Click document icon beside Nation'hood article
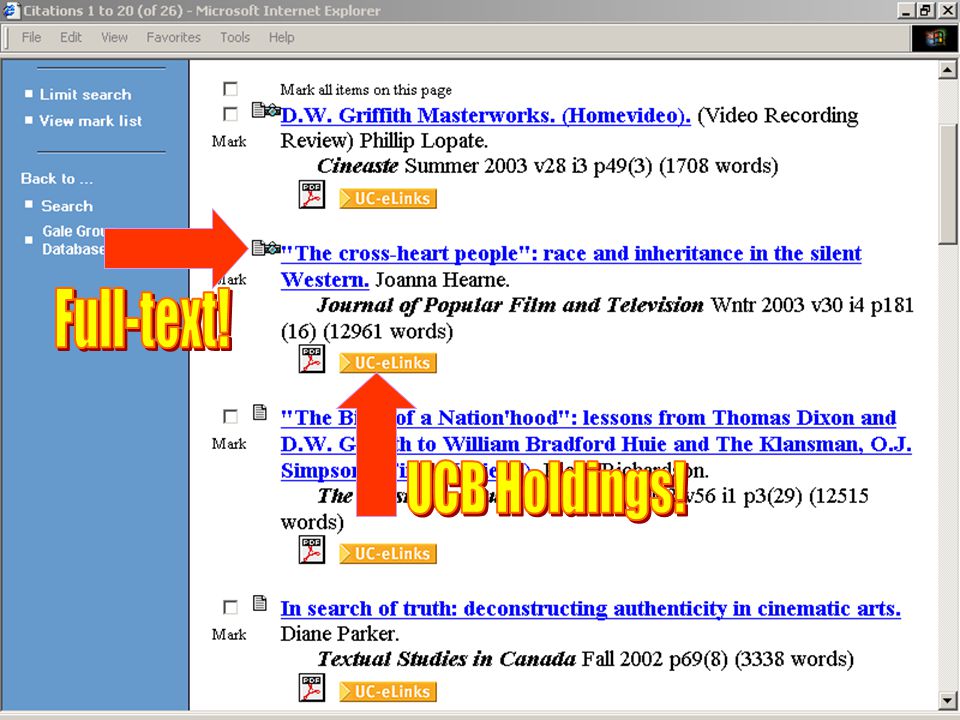The height and width of the screenshot is (720, 960). (x=260, y=413)
